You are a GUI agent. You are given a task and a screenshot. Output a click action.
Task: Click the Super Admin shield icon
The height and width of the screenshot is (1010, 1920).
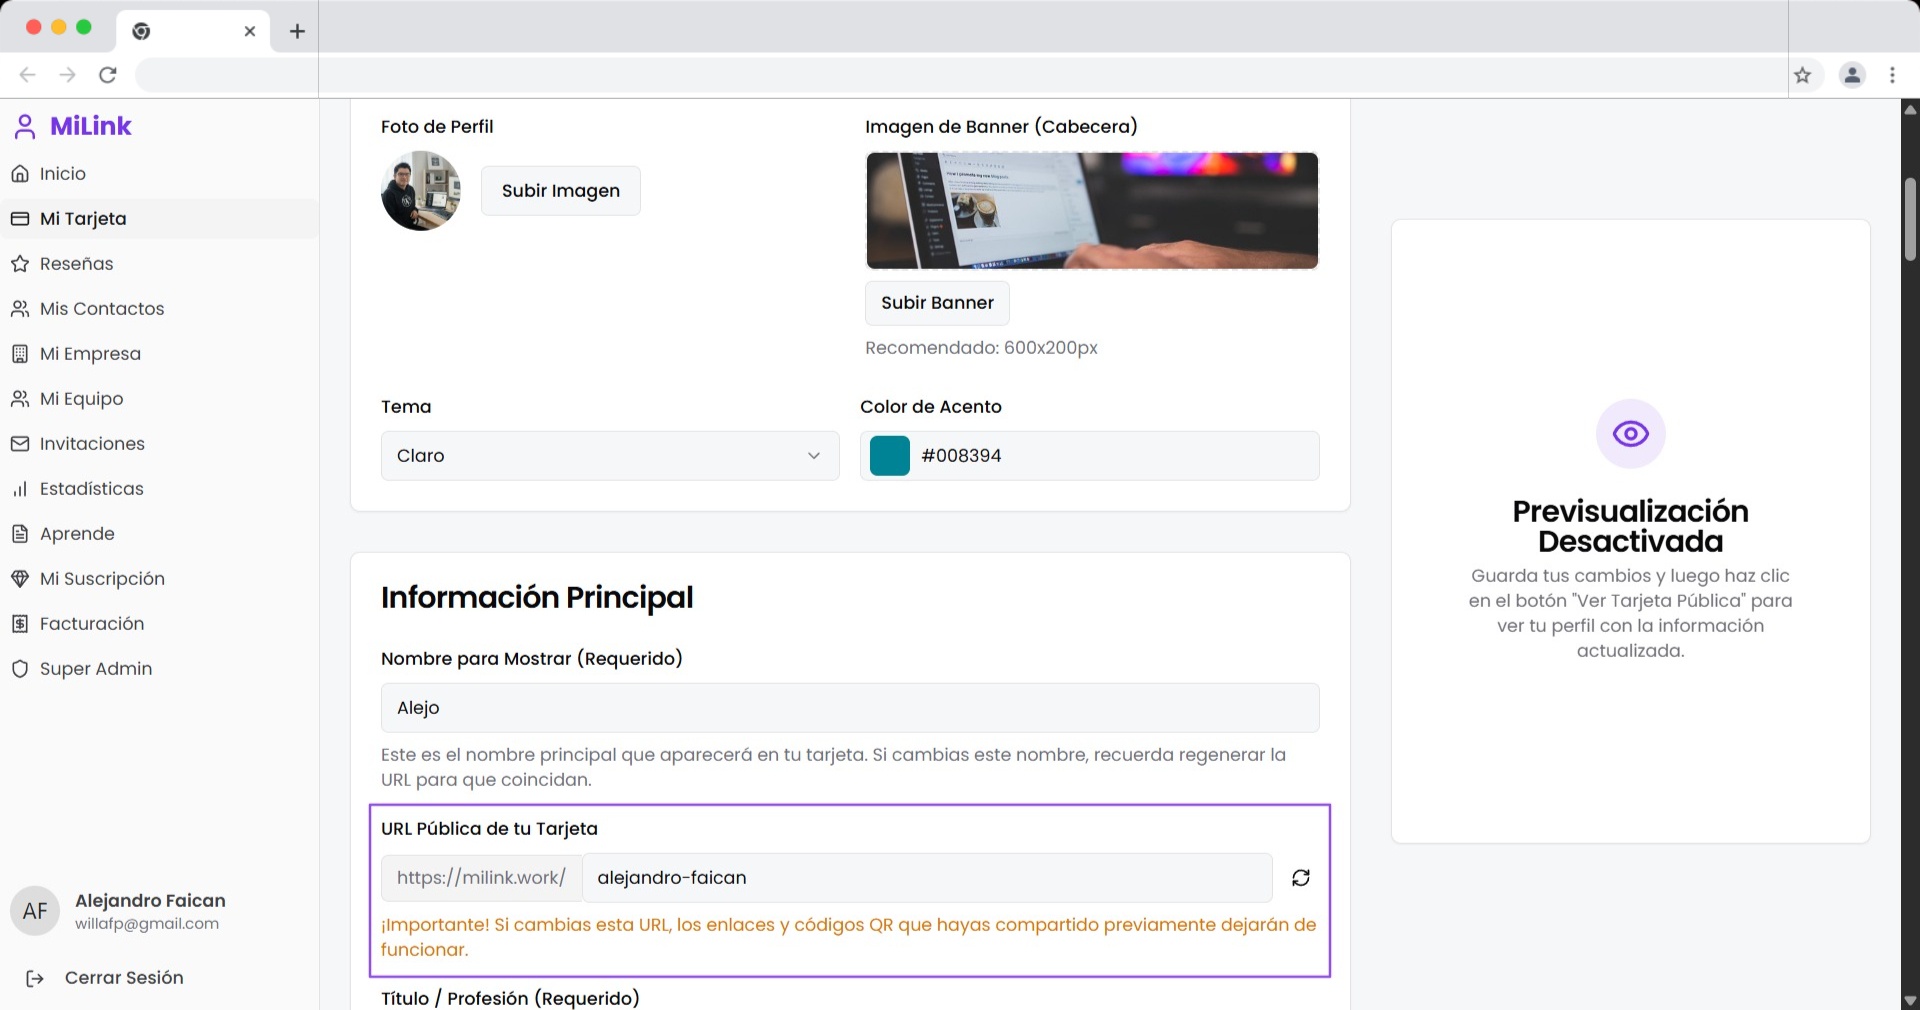coord(20,669)
